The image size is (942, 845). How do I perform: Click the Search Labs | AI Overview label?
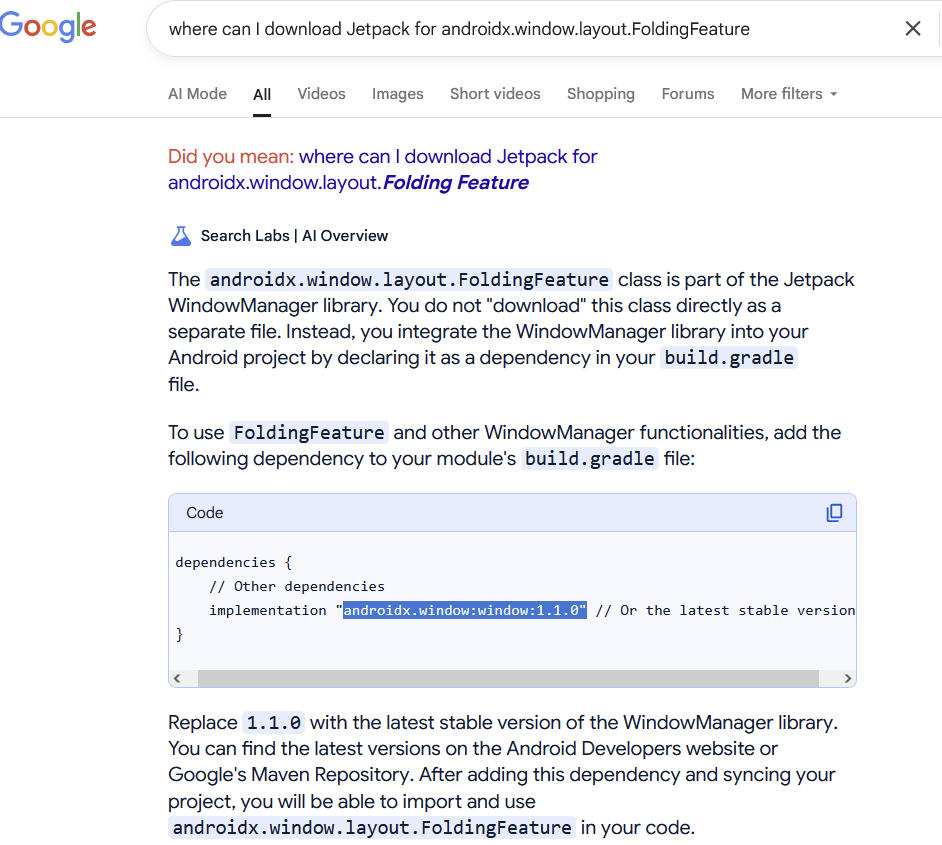coord(294,236)
